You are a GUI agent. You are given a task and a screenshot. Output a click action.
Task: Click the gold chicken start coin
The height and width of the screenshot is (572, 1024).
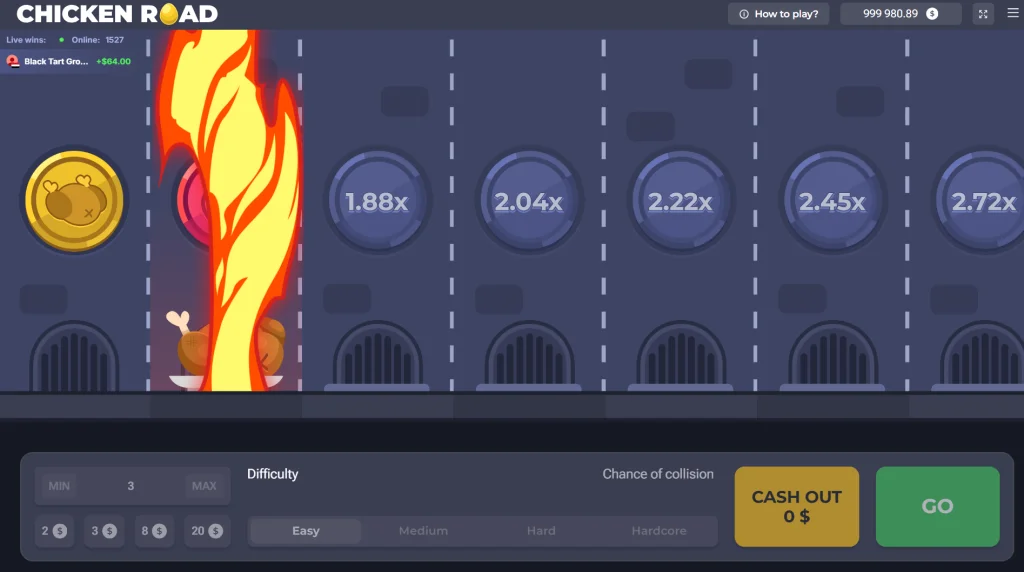click(74, 200)
